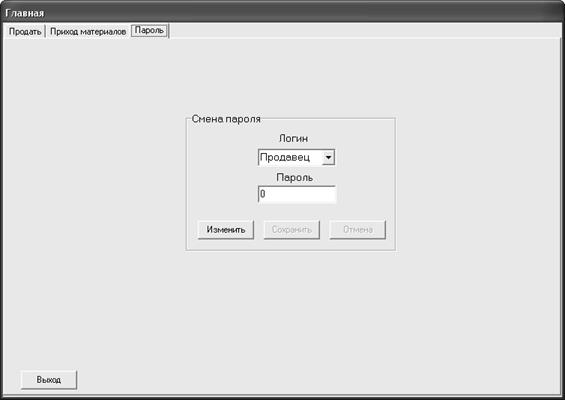Expand the Логин dropdown arrow
Viewport: 565px width, 400px height.
click(328, 157)
